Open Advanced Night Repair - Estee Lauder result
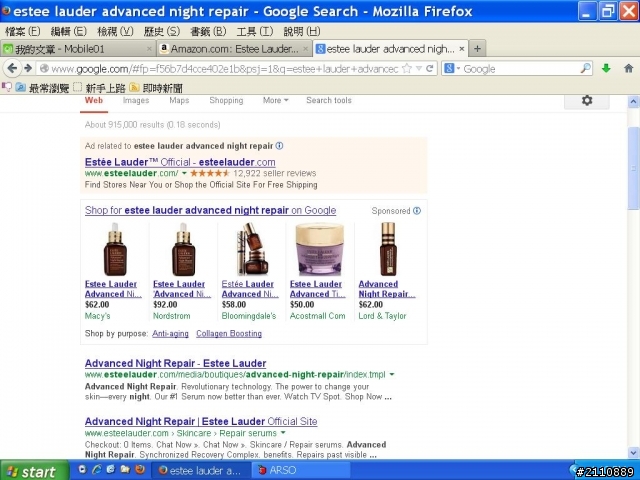640x480 pixels. coord(176,363)
